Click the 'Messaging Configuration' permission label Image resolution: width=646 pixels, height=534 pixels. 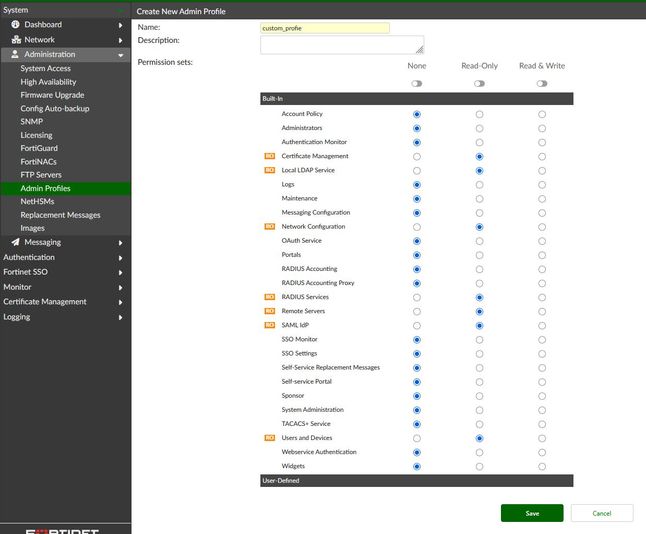(x=316, y=212)
